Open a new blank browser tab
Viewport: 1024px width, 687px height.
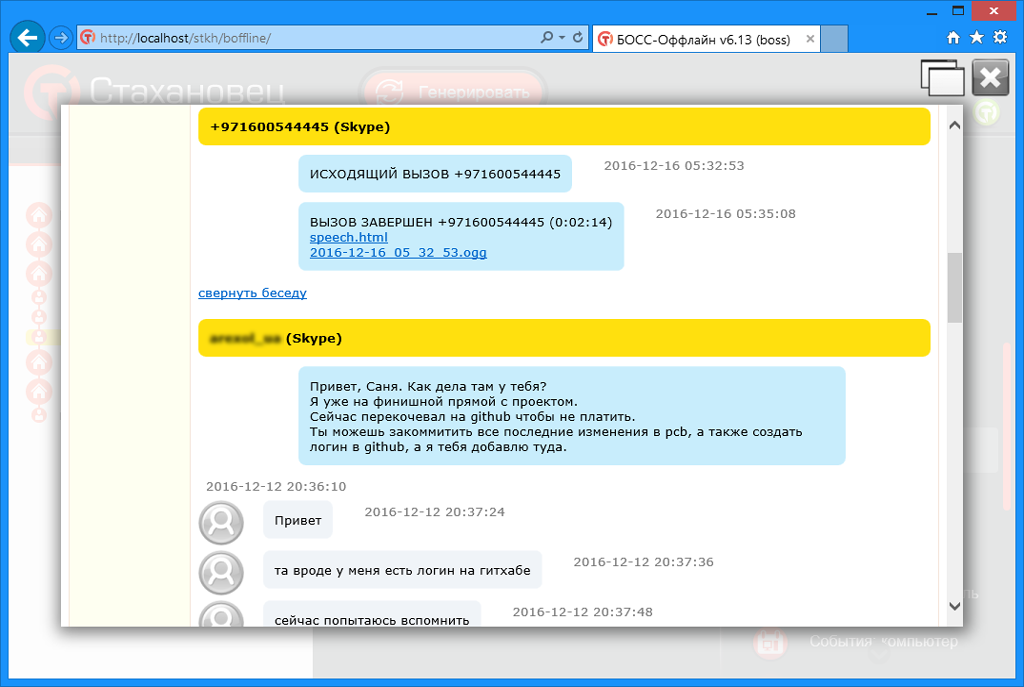[x=834, y=39]
